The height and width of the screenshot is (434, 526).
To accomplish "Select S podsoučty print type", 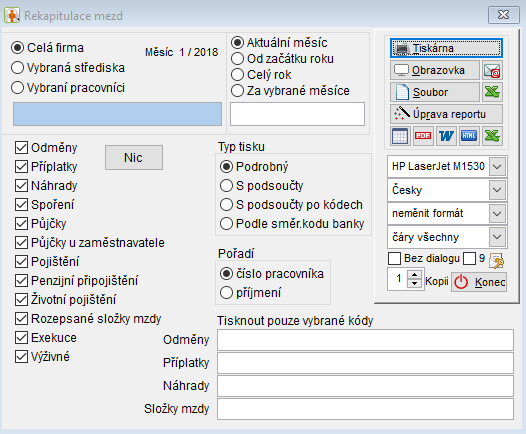I will click(226, 185).
